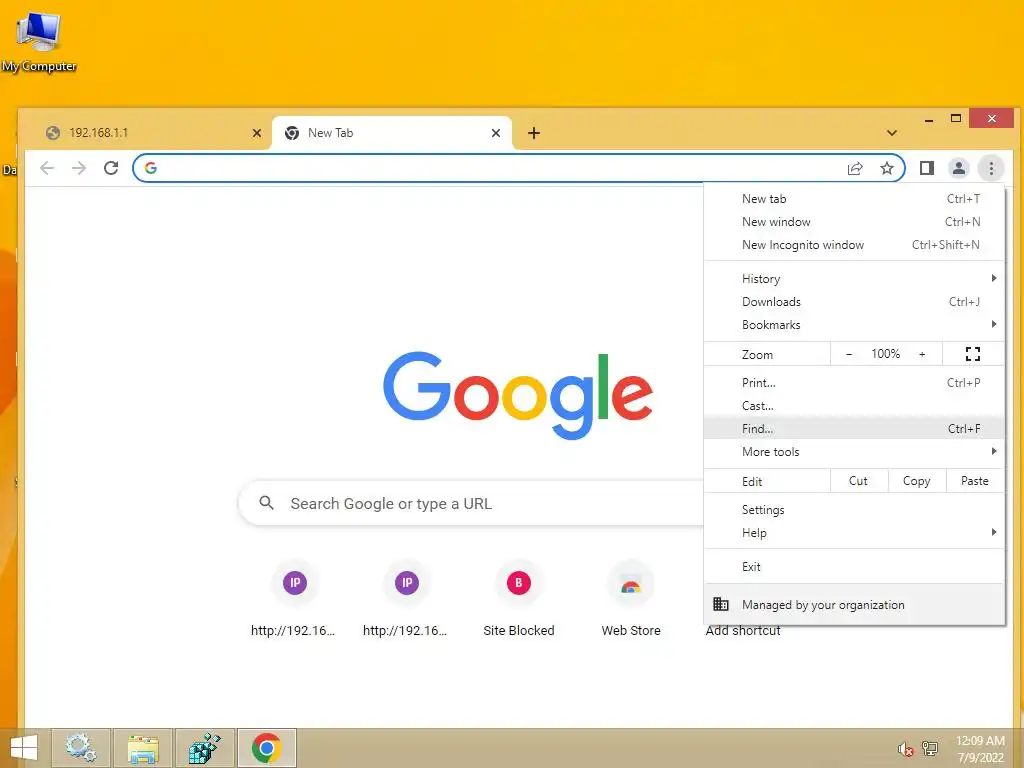Click the Cut button in Edit row
Screen dimensions: 1024x768
[x=859, y=481]
